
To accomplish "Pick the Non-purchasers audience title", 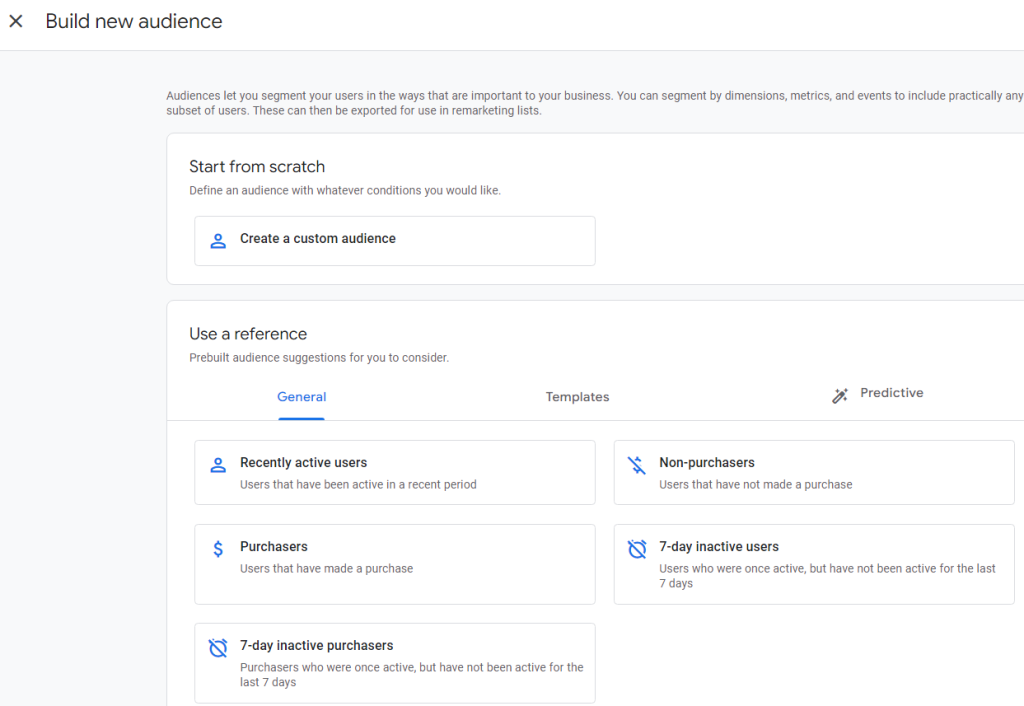I will click(706, 463).
